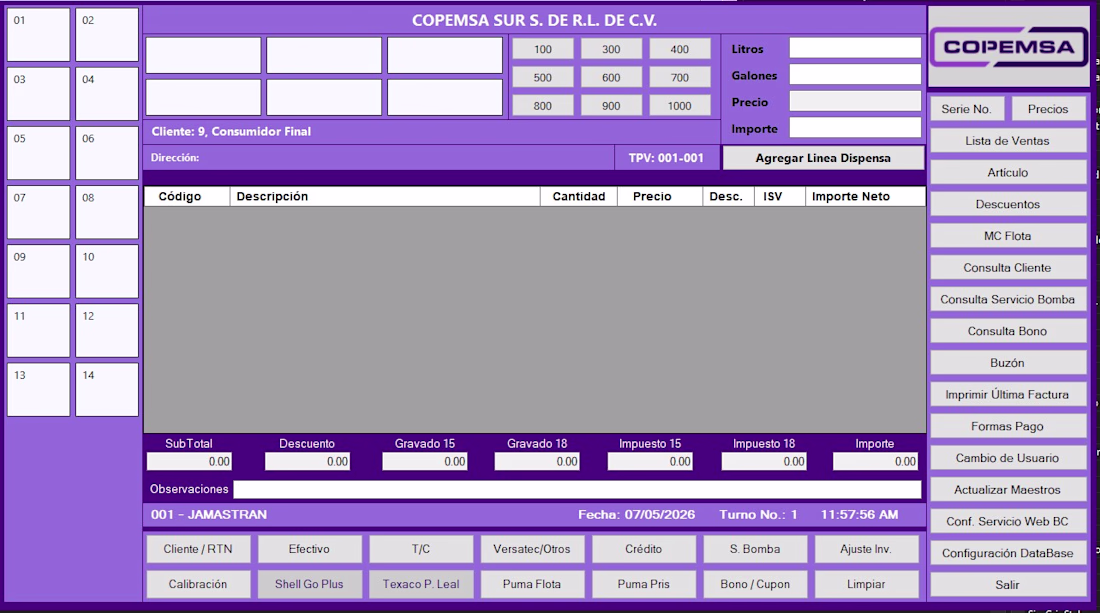The image size is (1100, 613).
Task: Click the Importe entry field beside Precio
Action: (855, 128)
